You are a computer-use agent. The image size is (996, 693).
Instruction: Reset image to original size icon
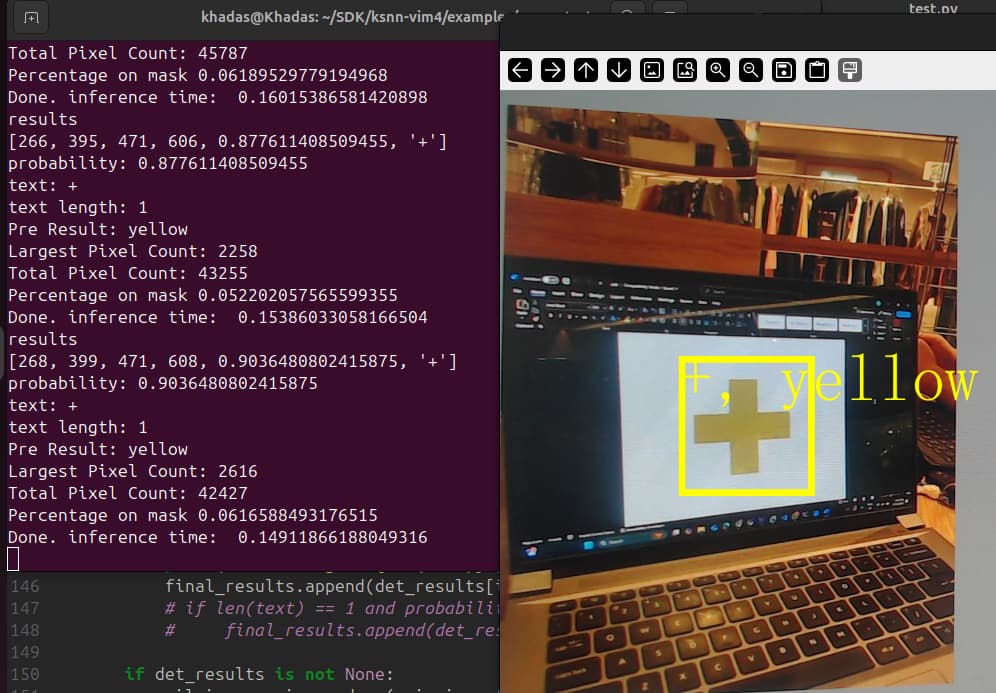coord(652,70)
